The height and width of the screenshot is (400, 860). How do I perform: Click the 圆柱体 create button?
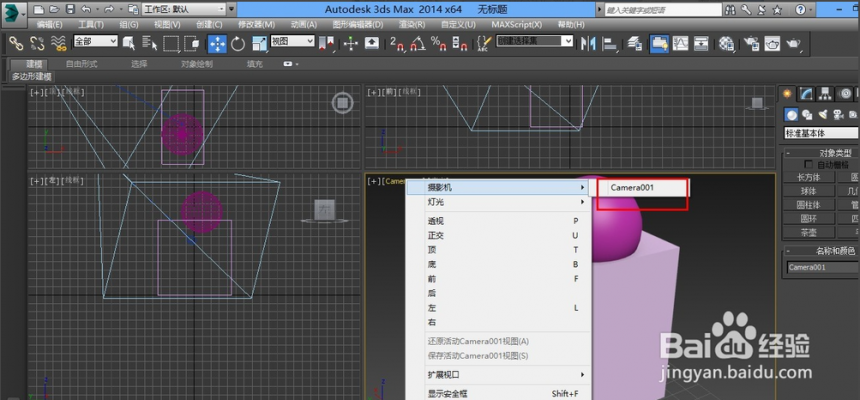(809, 205)
